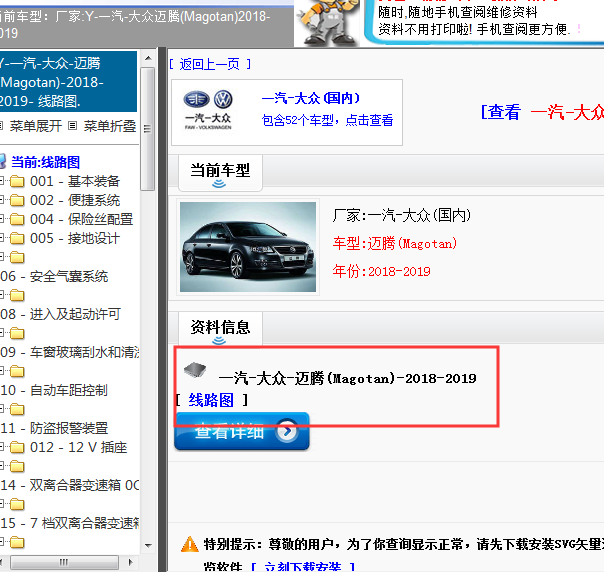The height and width of the screenshot is (572, 604).
Task: Open folder 012 - 12 V 插座
Action: click(x=79, y=447)
